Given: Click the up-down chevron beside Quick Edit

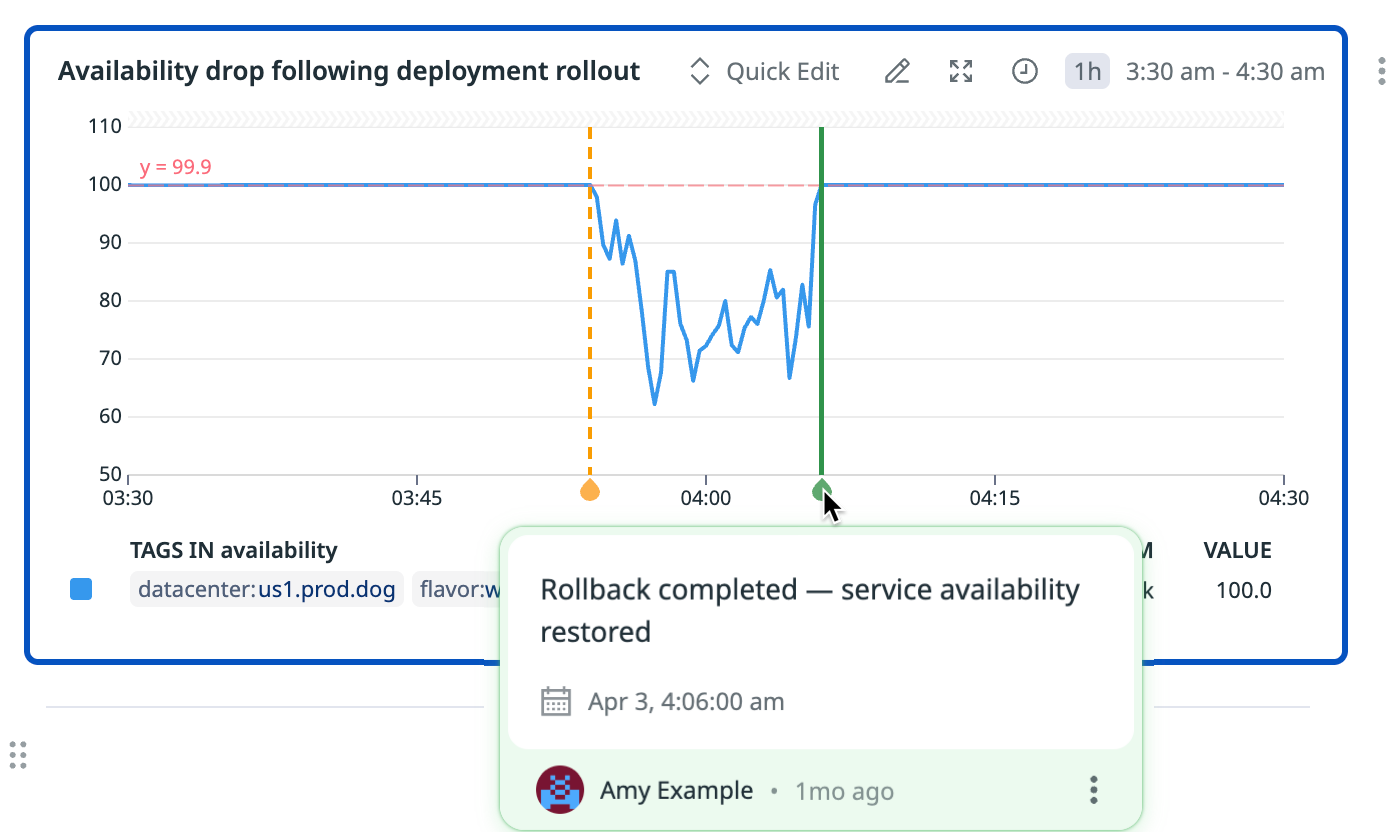Looking at the screenshot, I should tap(700, 72).
